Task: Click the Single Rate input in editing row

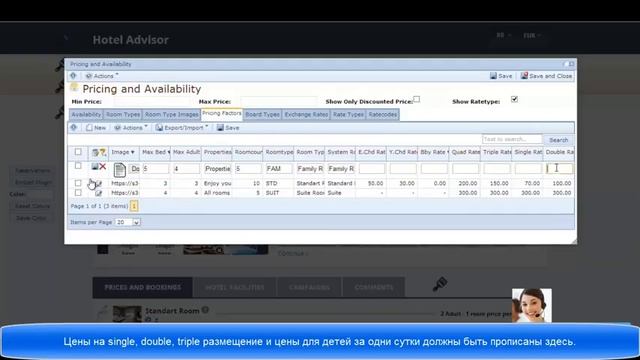Action: 528,169
